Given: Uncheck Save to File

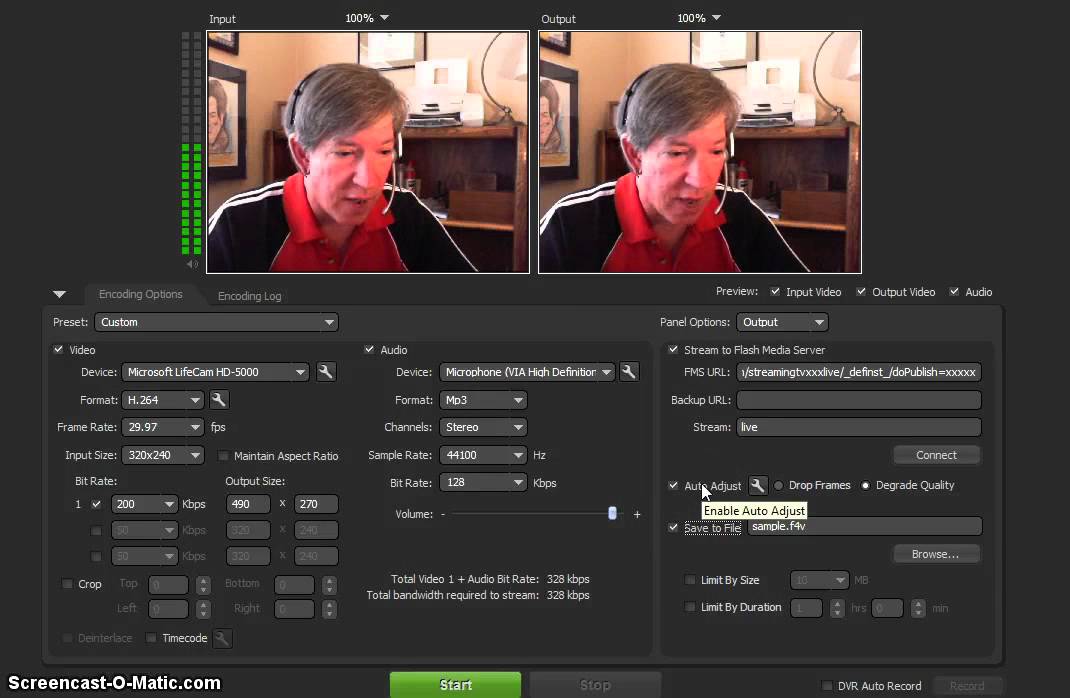Looking at the screenshot, I should click(x=673, y=527).
